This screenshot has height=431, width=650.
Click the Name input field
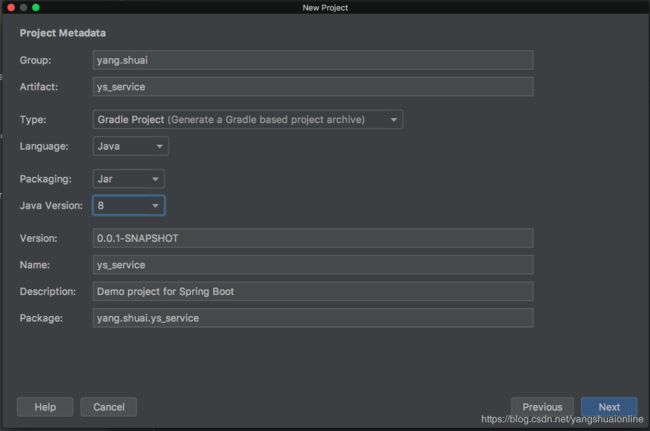313,265
